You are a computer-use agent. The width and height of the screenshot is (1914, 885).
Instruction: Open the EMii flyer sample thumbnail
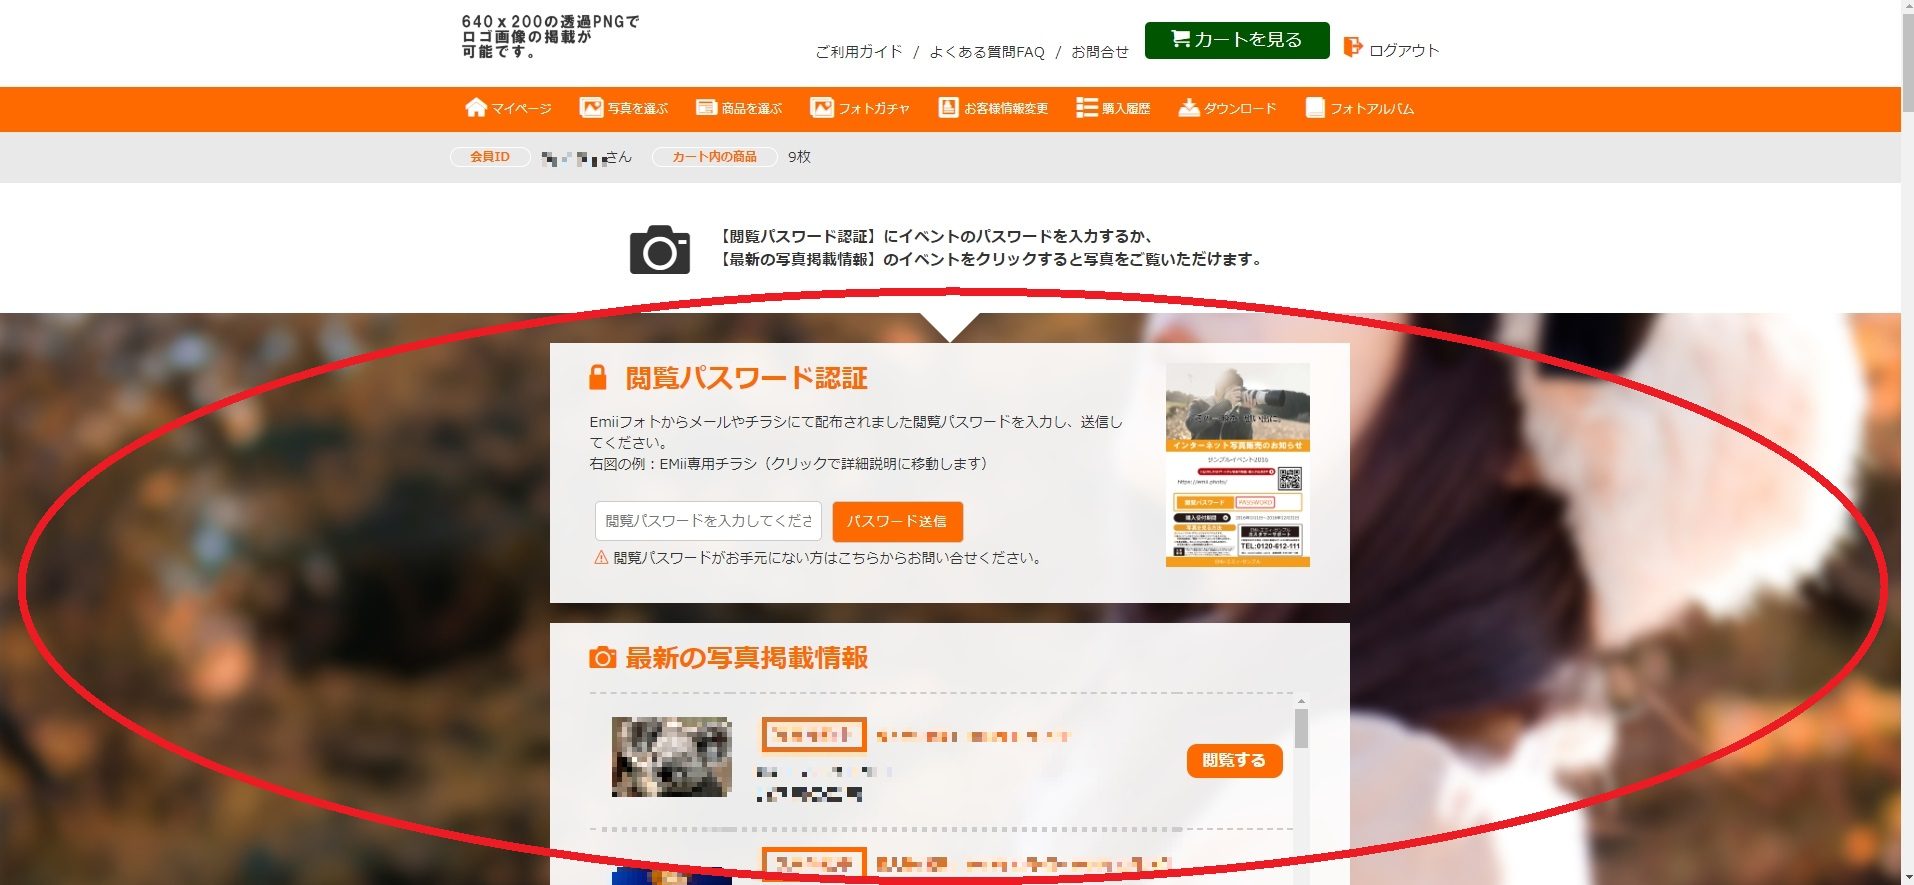point(1238,465)
